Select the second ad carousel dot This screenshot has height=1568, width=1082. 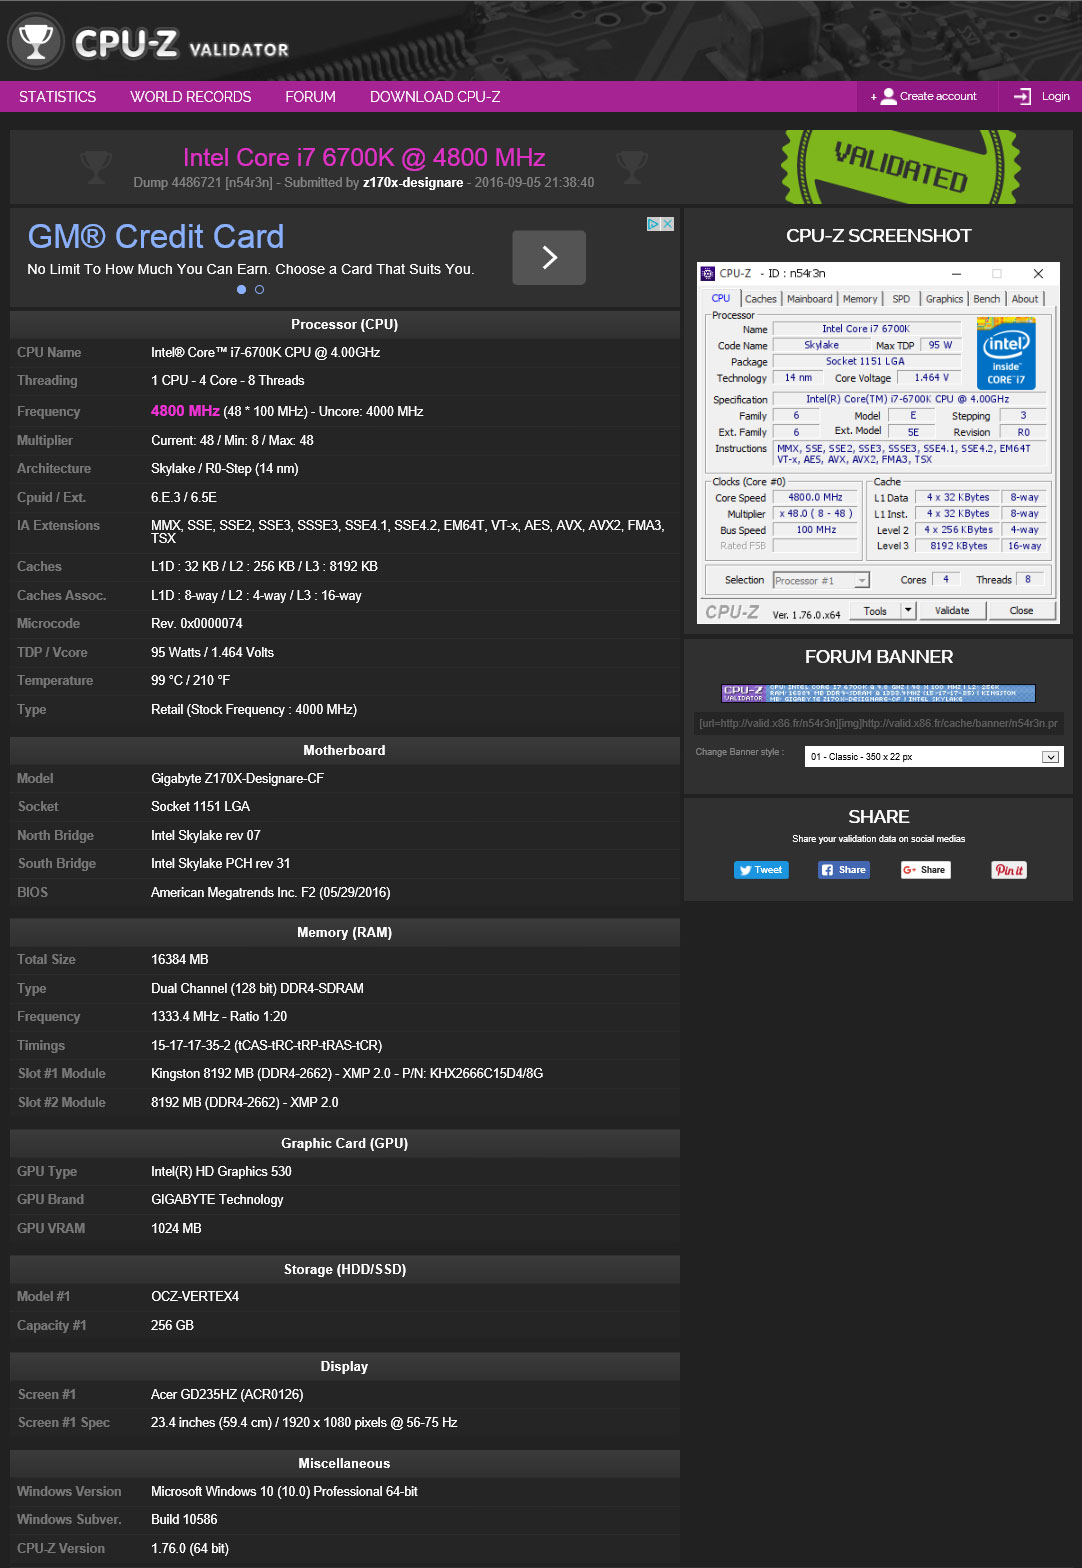tap(260, 289)
